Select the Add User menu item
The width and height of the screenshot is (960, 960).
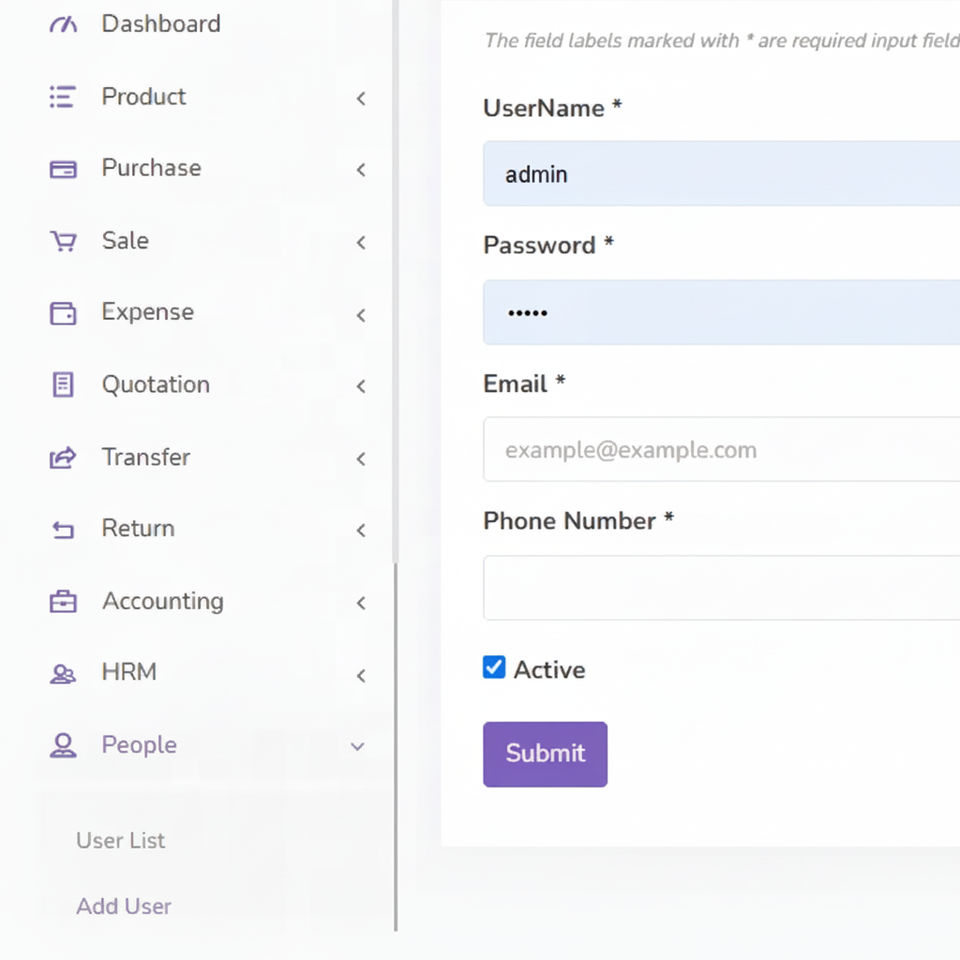tap(124, 906)
